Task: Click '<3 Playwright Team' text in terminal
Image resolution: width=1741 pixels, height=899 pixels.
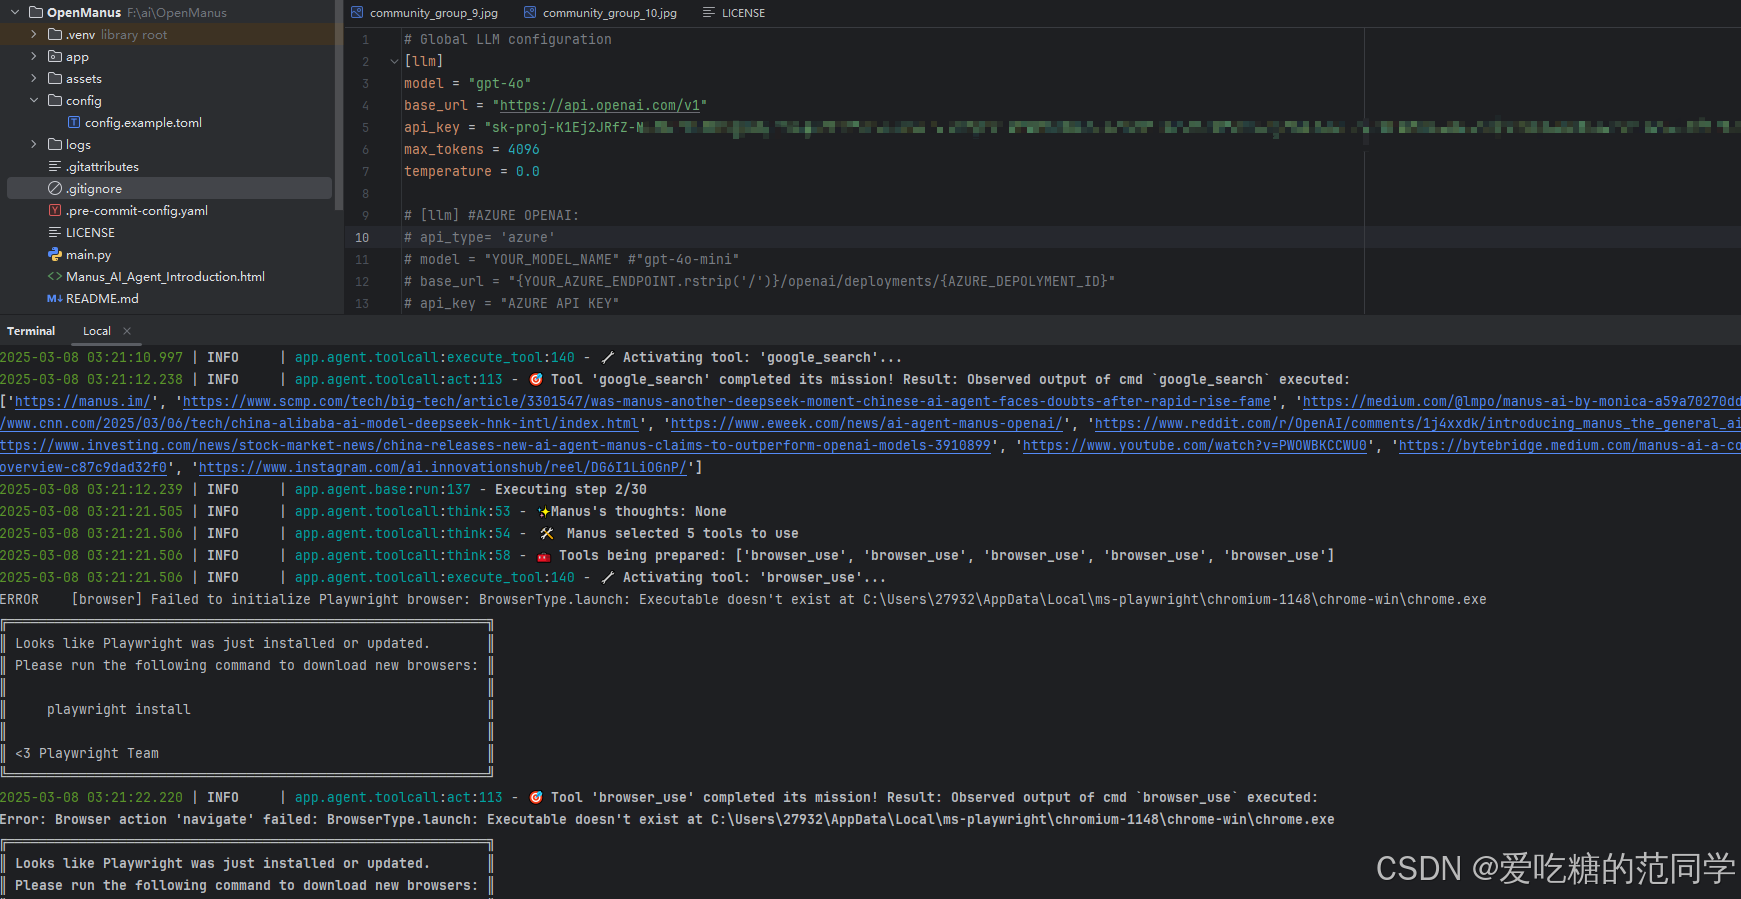Action: pyautogui.click(x=87, y=754)
